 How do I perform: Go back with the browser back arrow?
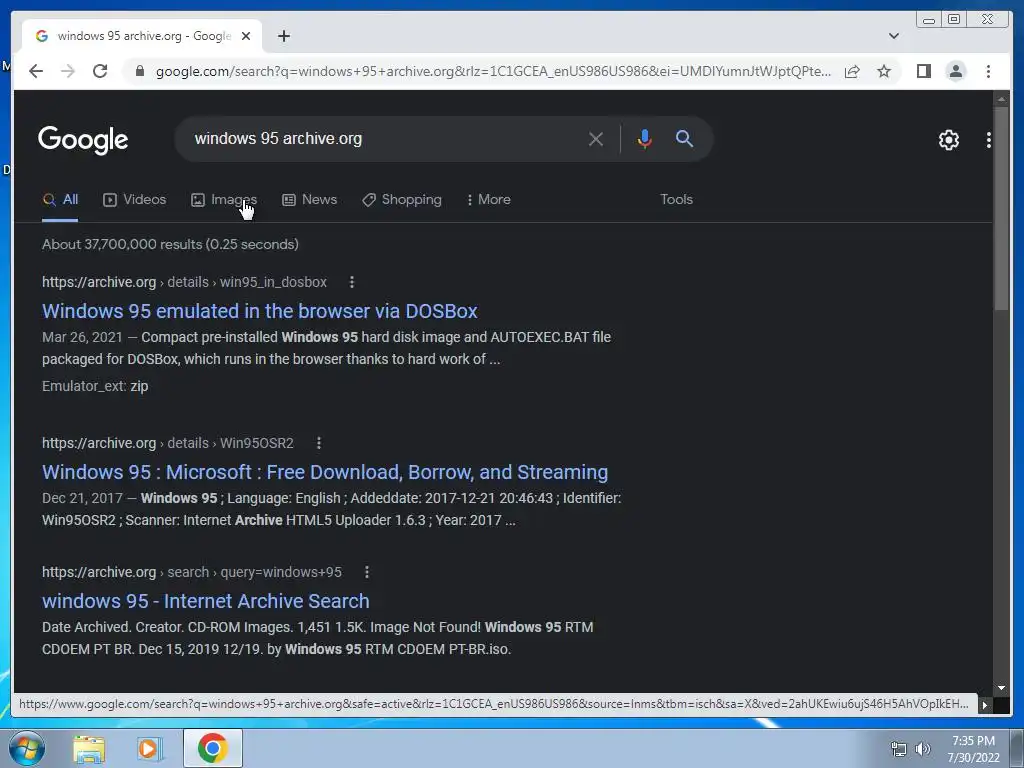pyautogui.click(x=36, y=71)
